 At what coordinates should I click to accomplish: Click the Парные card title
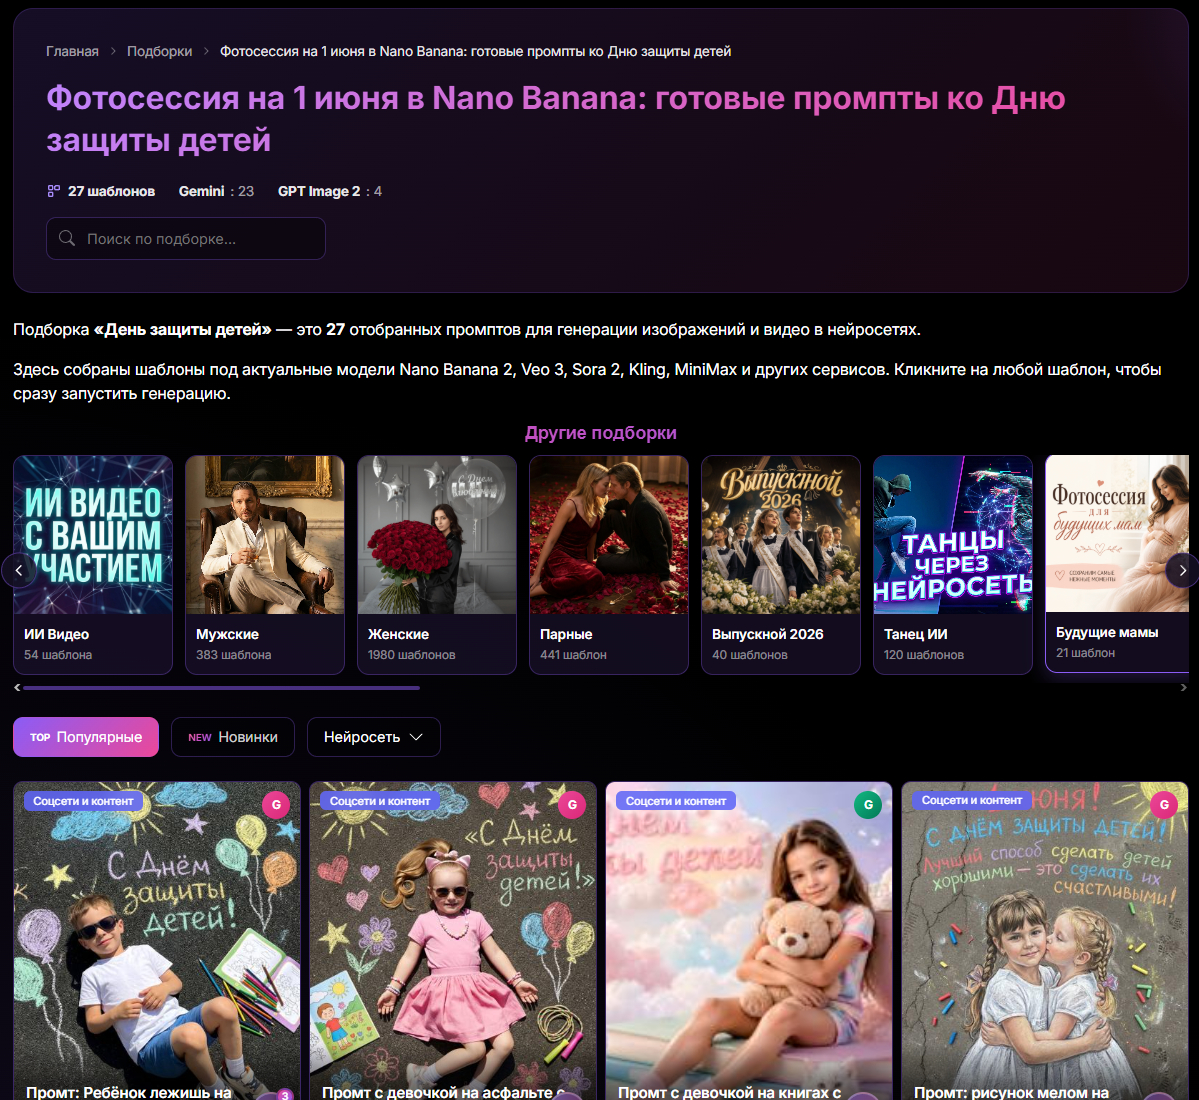click(x=566, y=634)
